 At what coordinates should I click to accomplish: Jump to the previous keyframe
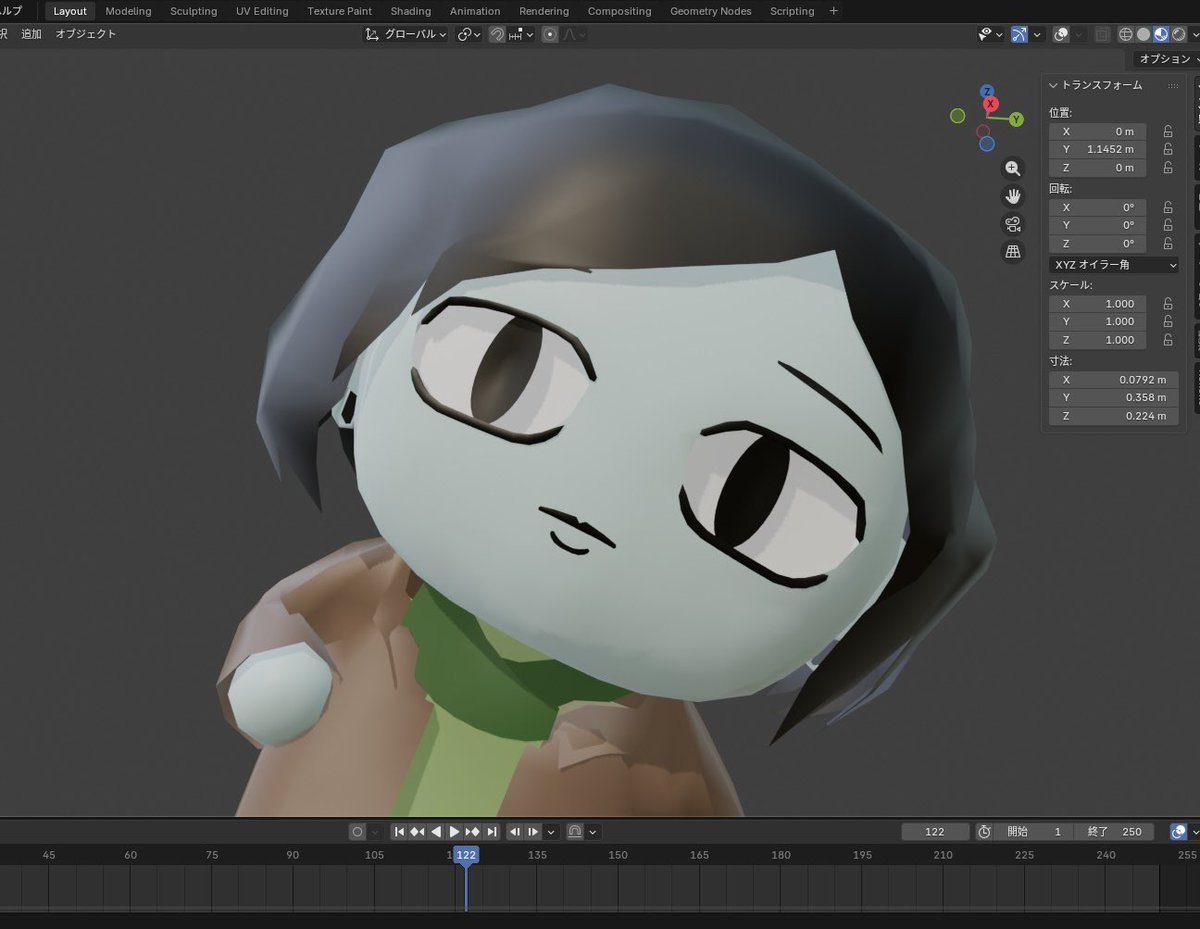(x=417, y=832)
